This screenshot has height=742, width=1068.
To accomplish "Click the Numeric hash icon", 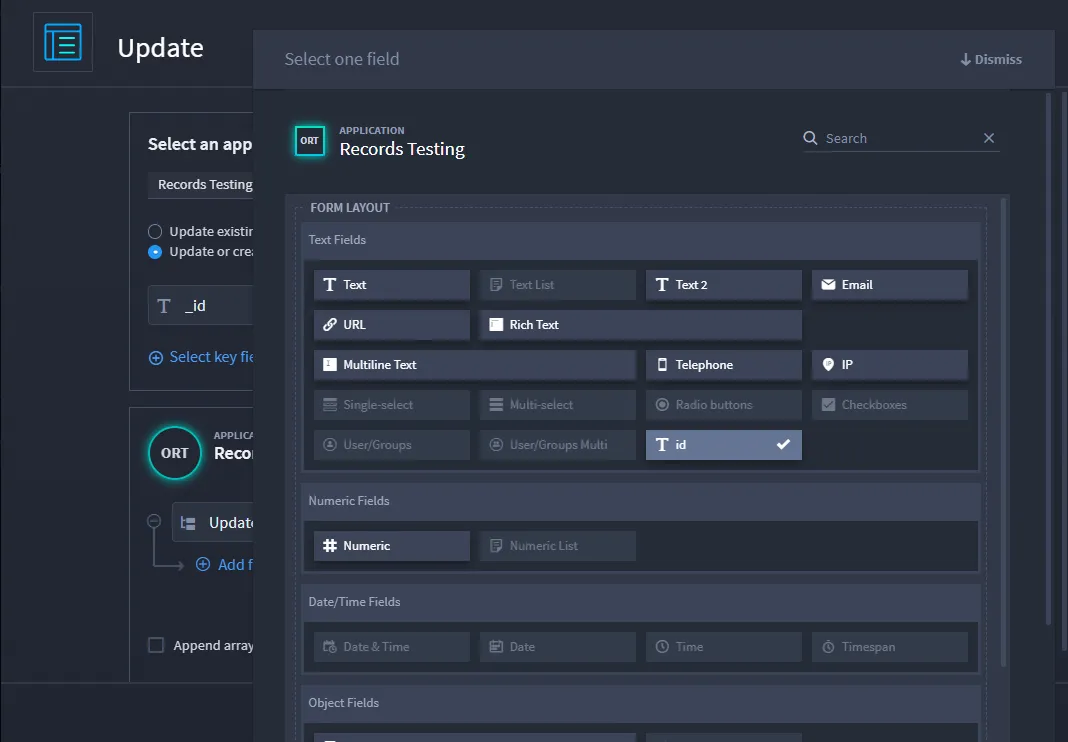I will 330,546.
